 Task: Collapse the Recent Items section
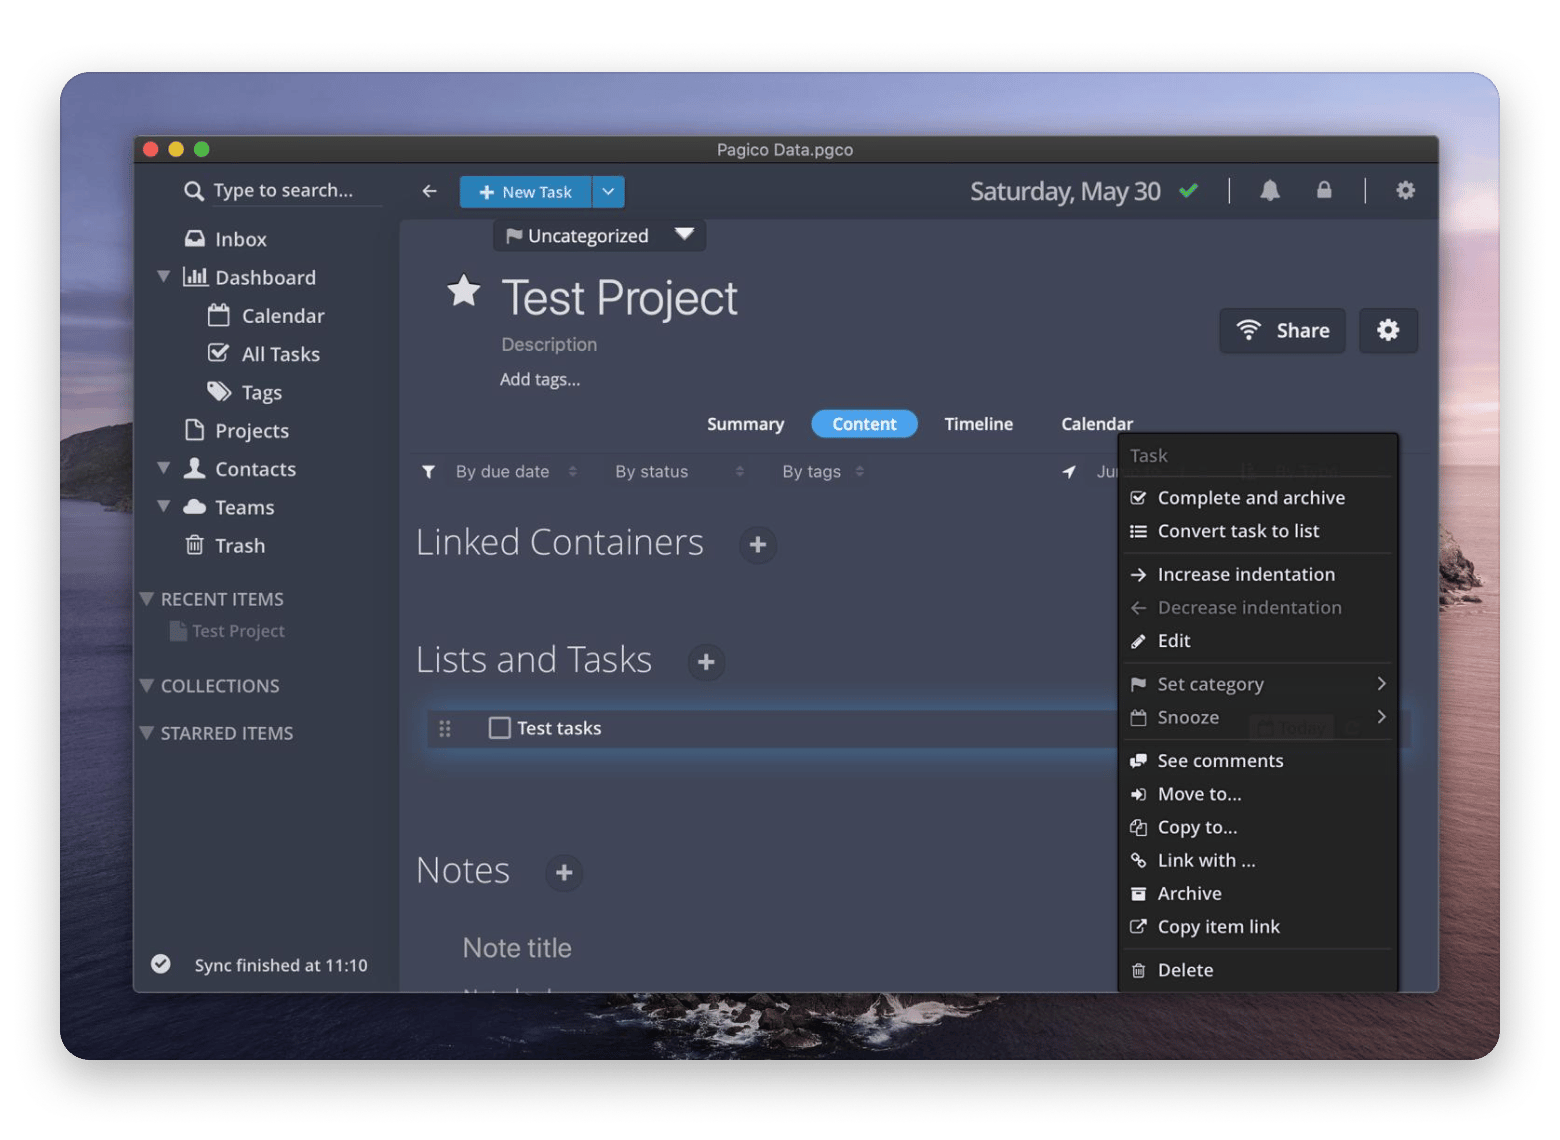(147, 599)
